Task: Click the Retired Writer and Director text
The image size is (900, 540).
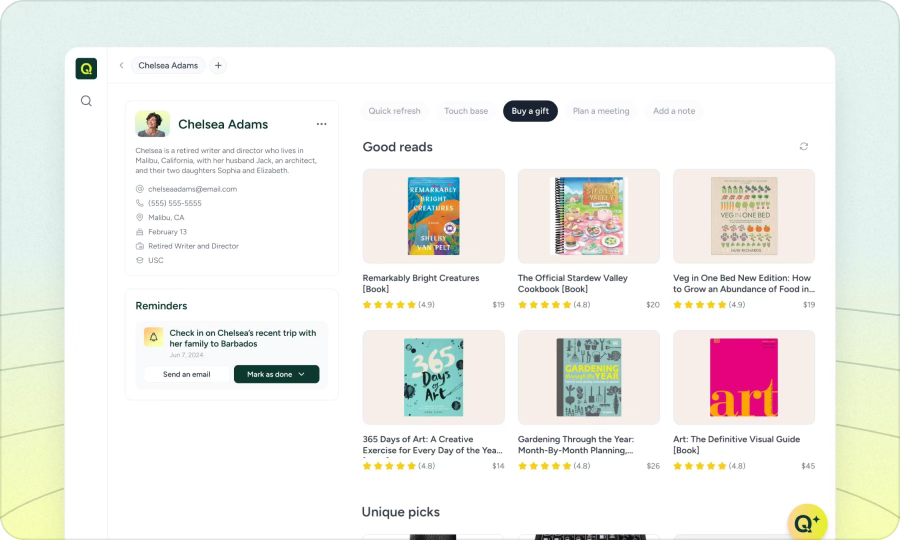Action: tap(193, 246)
